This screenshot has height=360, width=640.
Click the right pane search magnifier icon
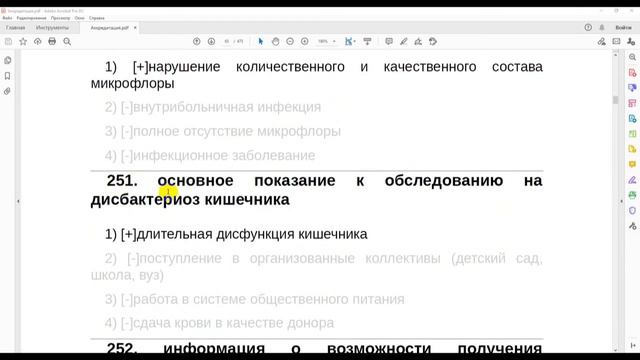pos(632,57)
